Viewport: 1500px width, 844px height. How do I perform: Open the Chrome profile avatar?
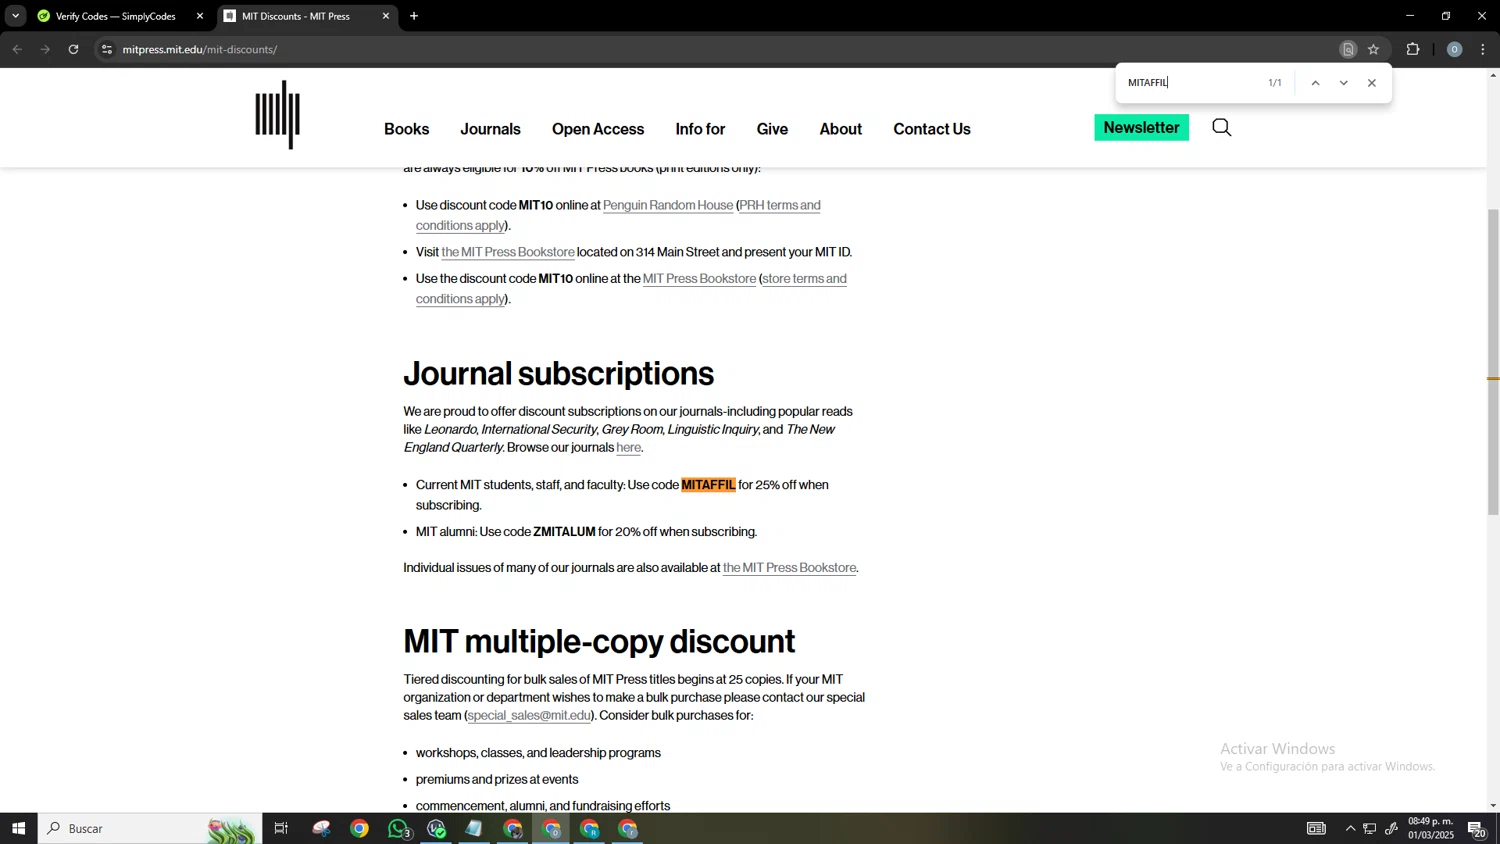[1455, 49]
